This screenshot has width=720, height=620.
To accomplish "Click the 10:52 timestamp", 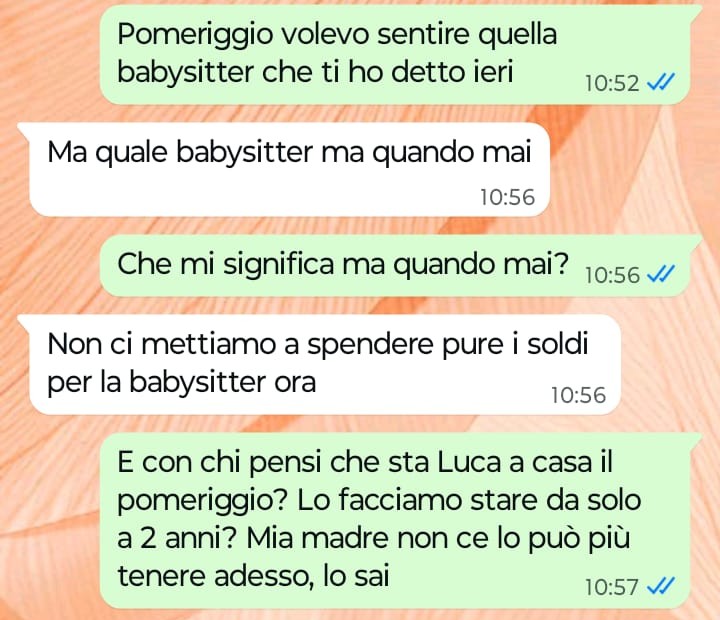I will 612,84.
